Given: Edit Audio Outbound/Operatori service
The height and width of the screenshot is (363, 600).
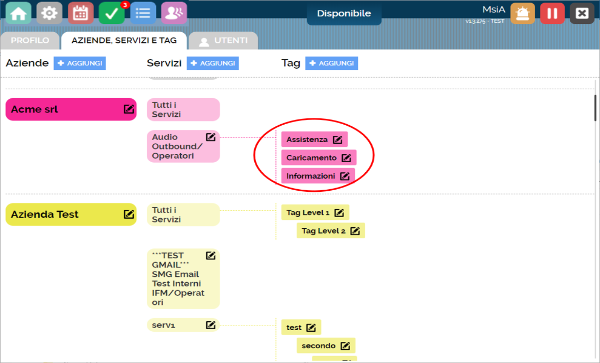Looking at the screenshot, I should (210, 137).
